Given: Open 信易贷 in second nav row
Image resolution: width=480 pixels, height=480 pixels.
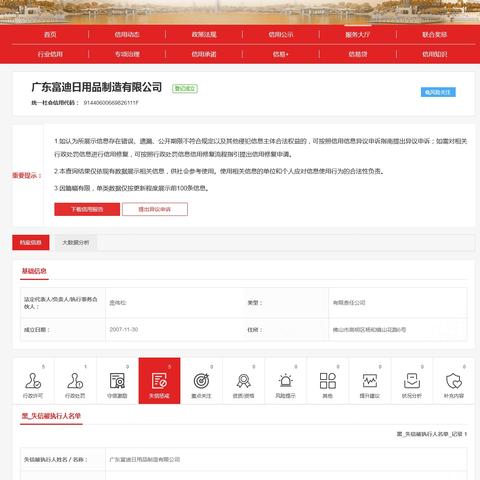Looking at the screenshot, I should pyautogui.click(x=358, y=54).
